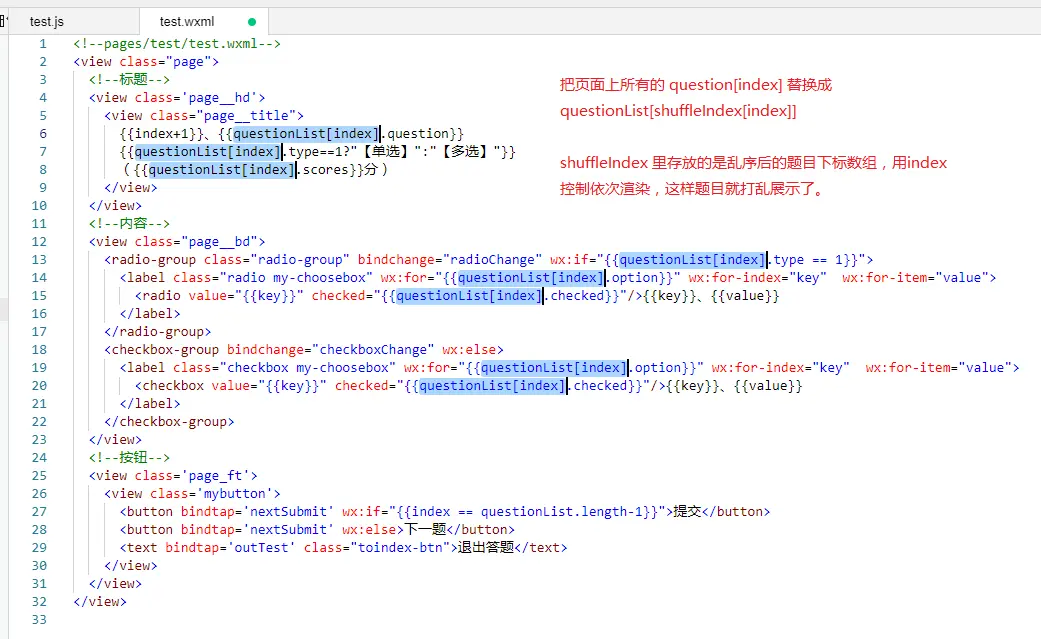The image size is (1041, 639).
Task: Click "radio my-choosebox" class value
Action: [x=296, y=278]
